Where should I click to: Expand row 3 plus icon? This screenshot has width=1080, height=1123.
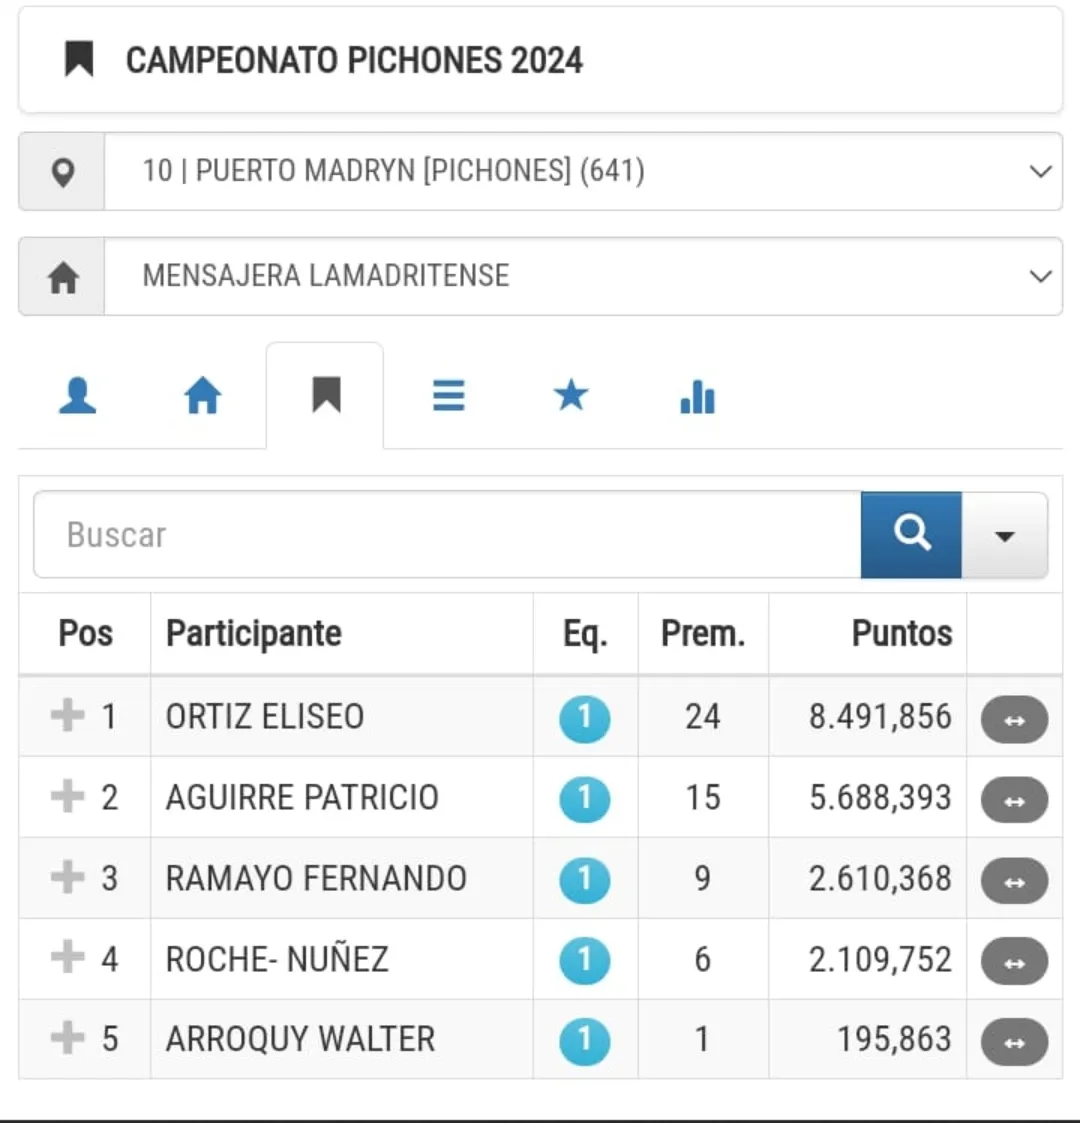pyautogui.click(x=68, y=877)
